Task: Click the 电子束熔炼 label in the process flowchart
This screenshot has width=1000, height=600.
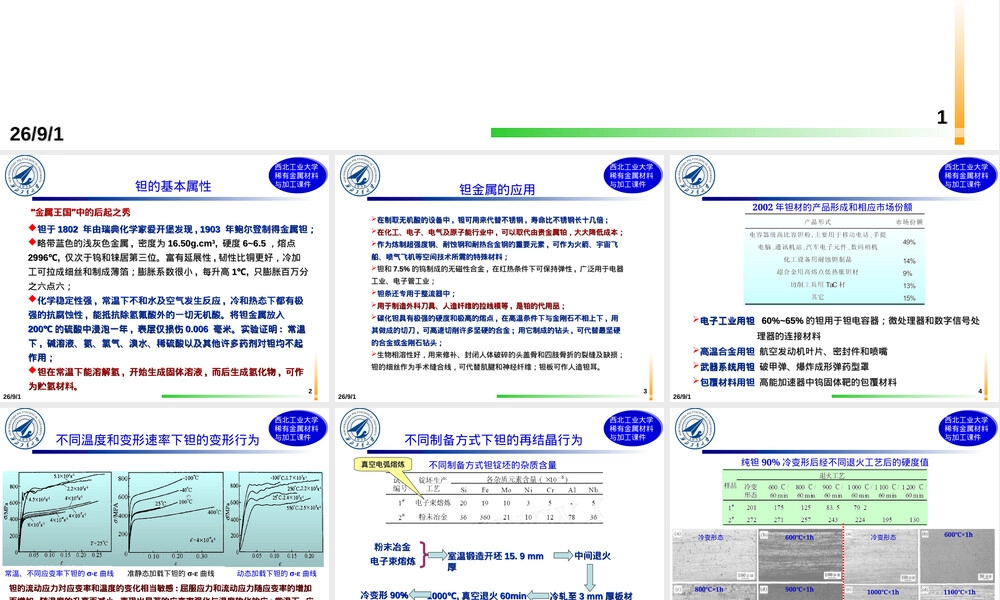Action: tap(392, 561)
